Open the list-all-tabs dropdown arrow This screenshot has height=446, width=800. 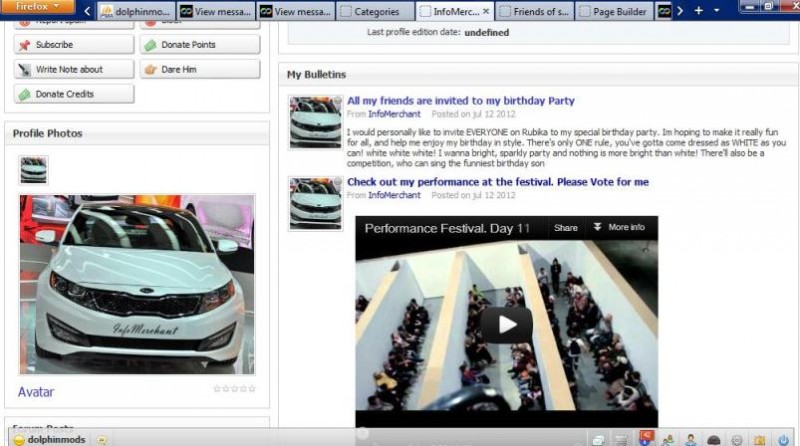[716, 11]
